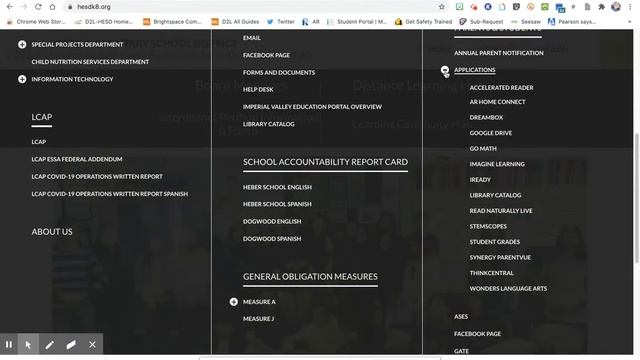Click the page vertical scrollbar
This screenshot has height=360, width=640.
[x=636, y=198]
